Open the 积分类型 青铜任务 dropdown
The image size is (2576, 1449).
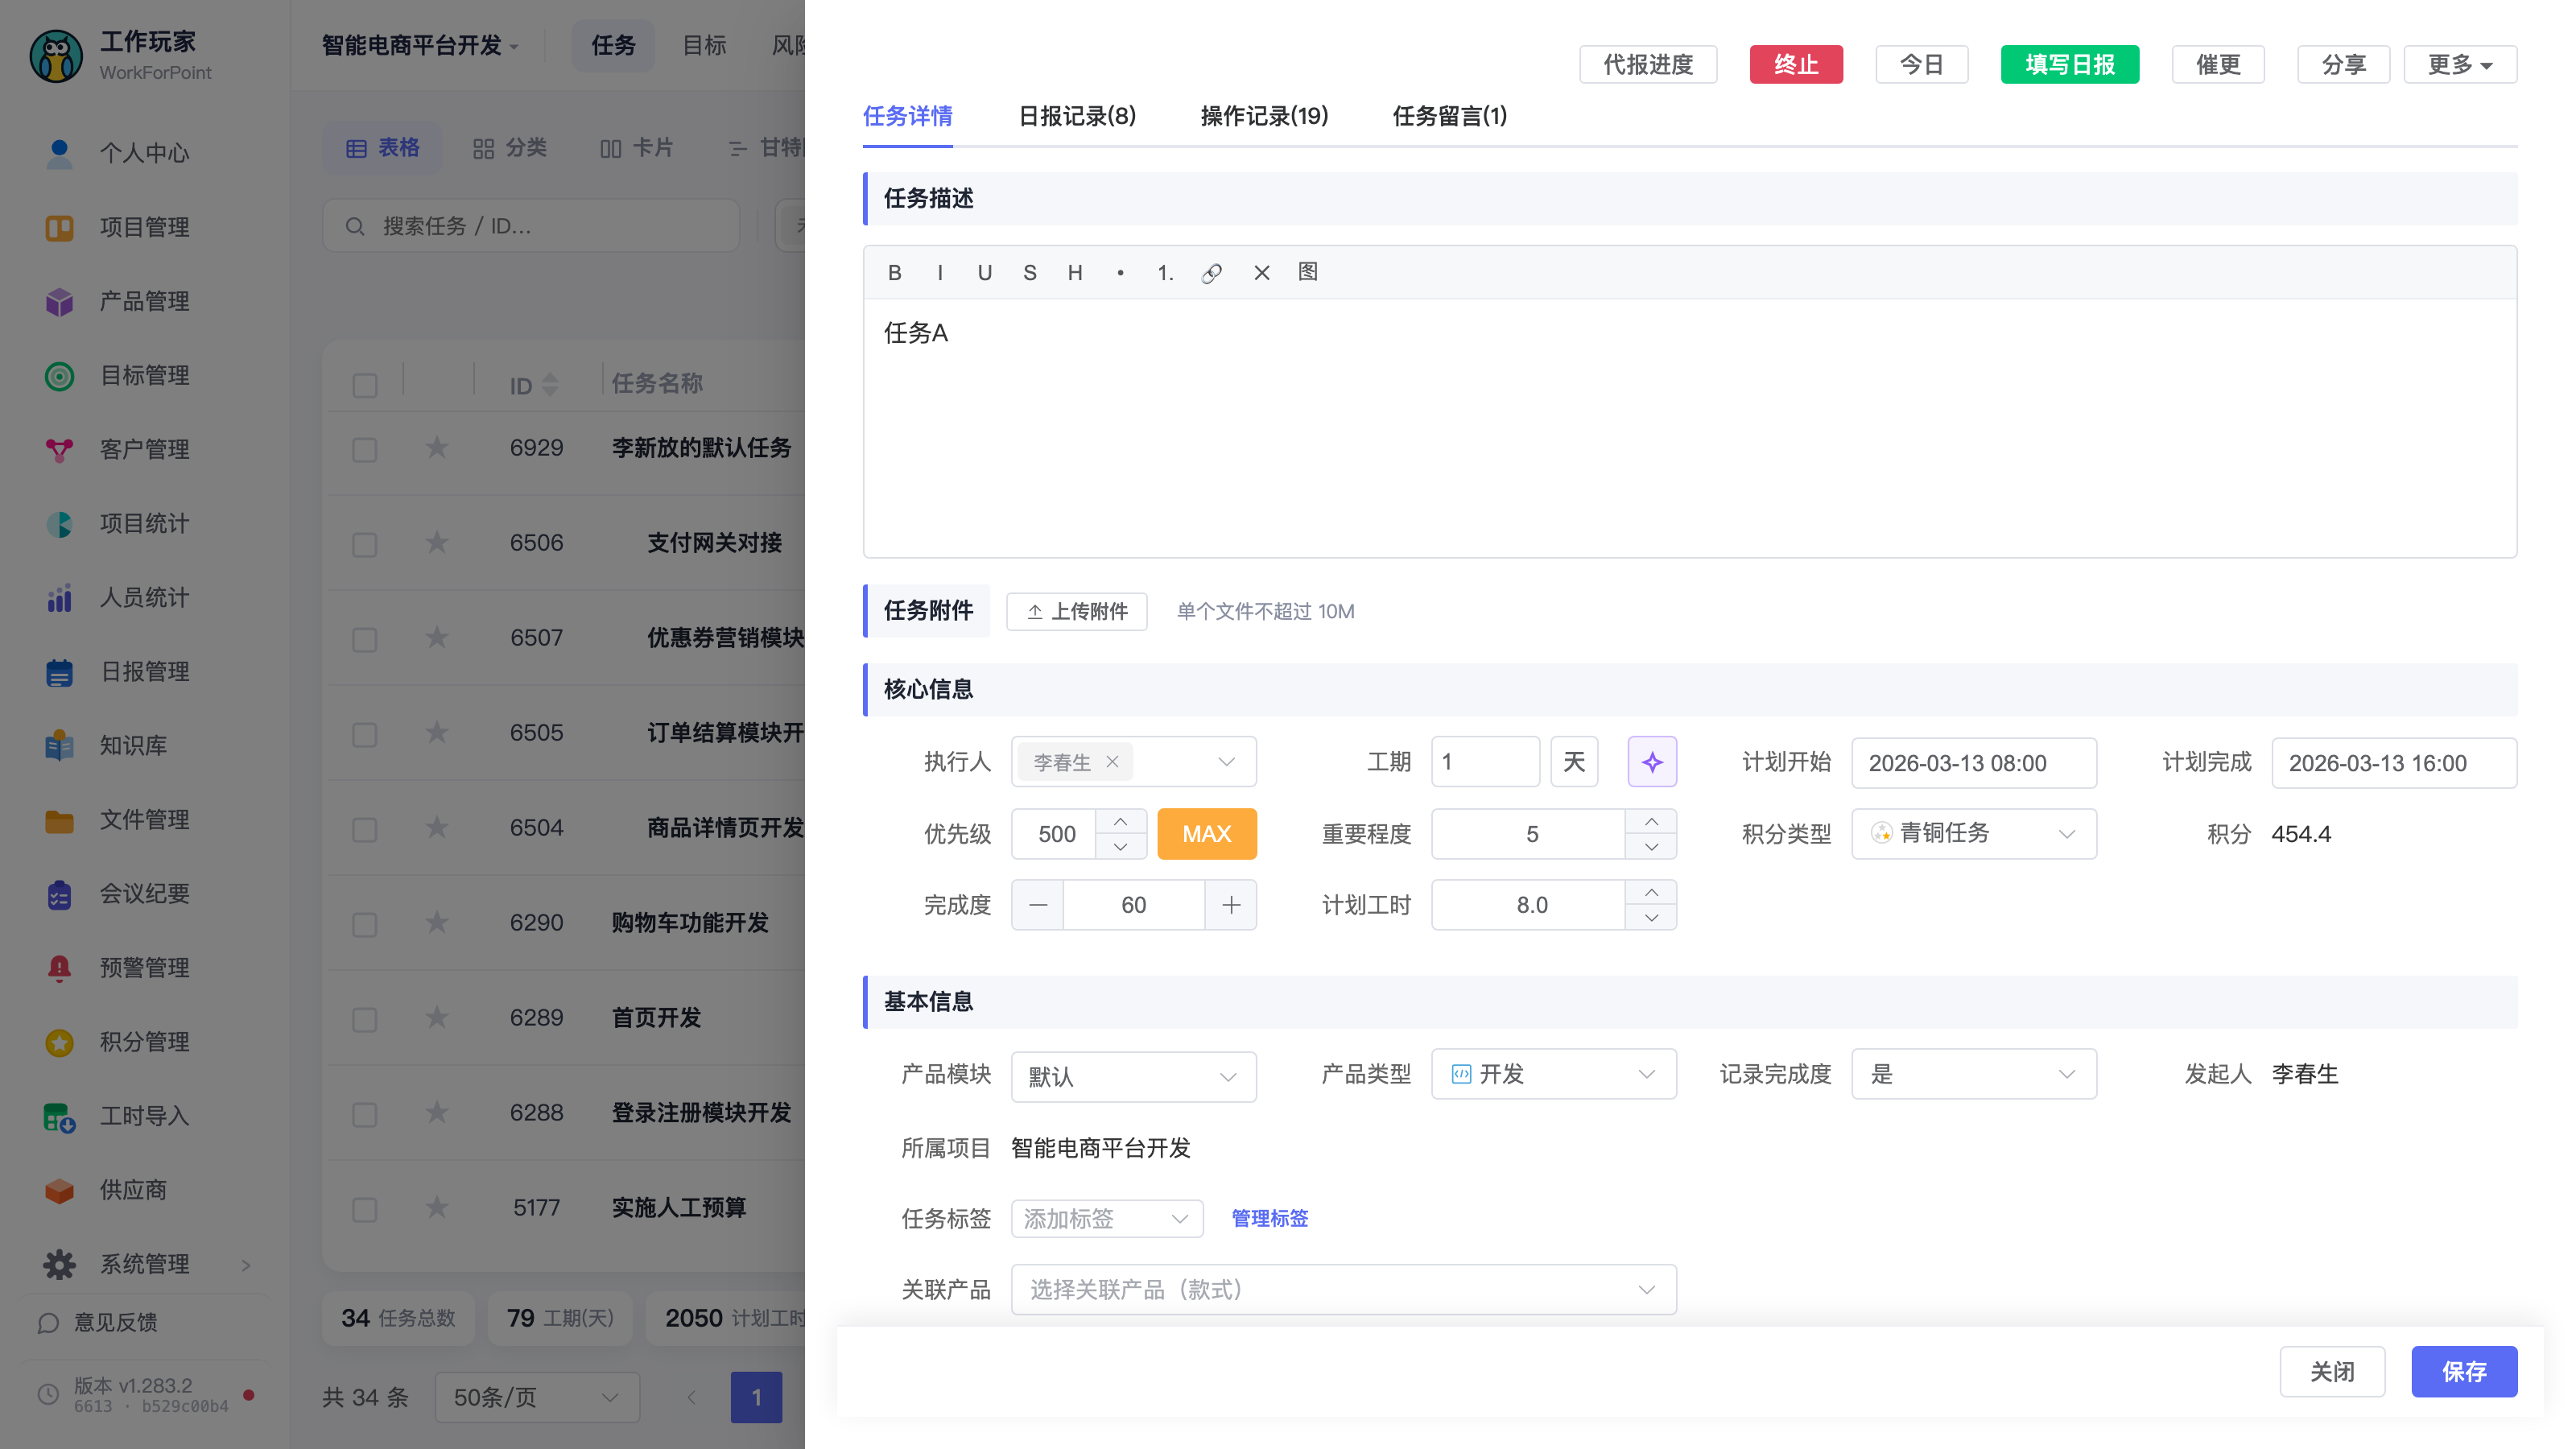[x=1973, y=833]
